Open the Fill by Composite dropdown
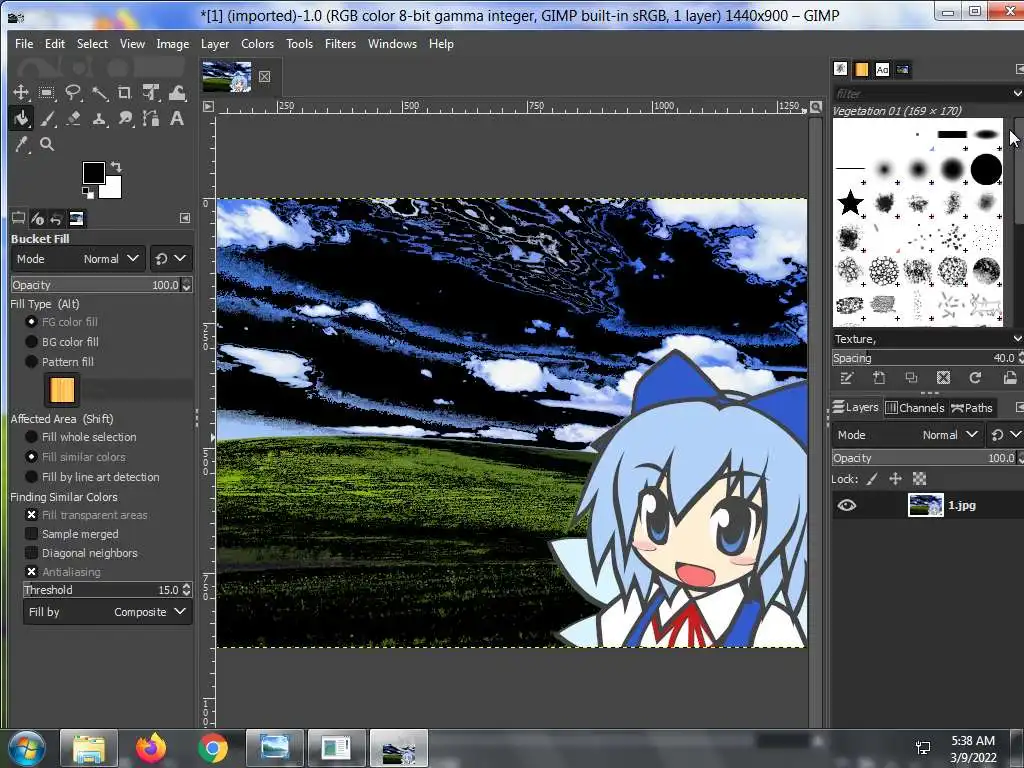The image size is (1024, 768). [x=108, y=612]
